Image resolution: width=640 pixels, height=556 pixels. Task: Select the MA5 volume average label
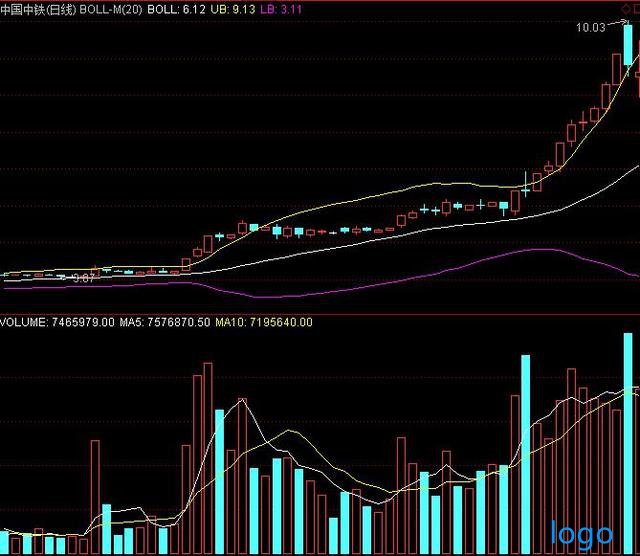tap(164, 322)
